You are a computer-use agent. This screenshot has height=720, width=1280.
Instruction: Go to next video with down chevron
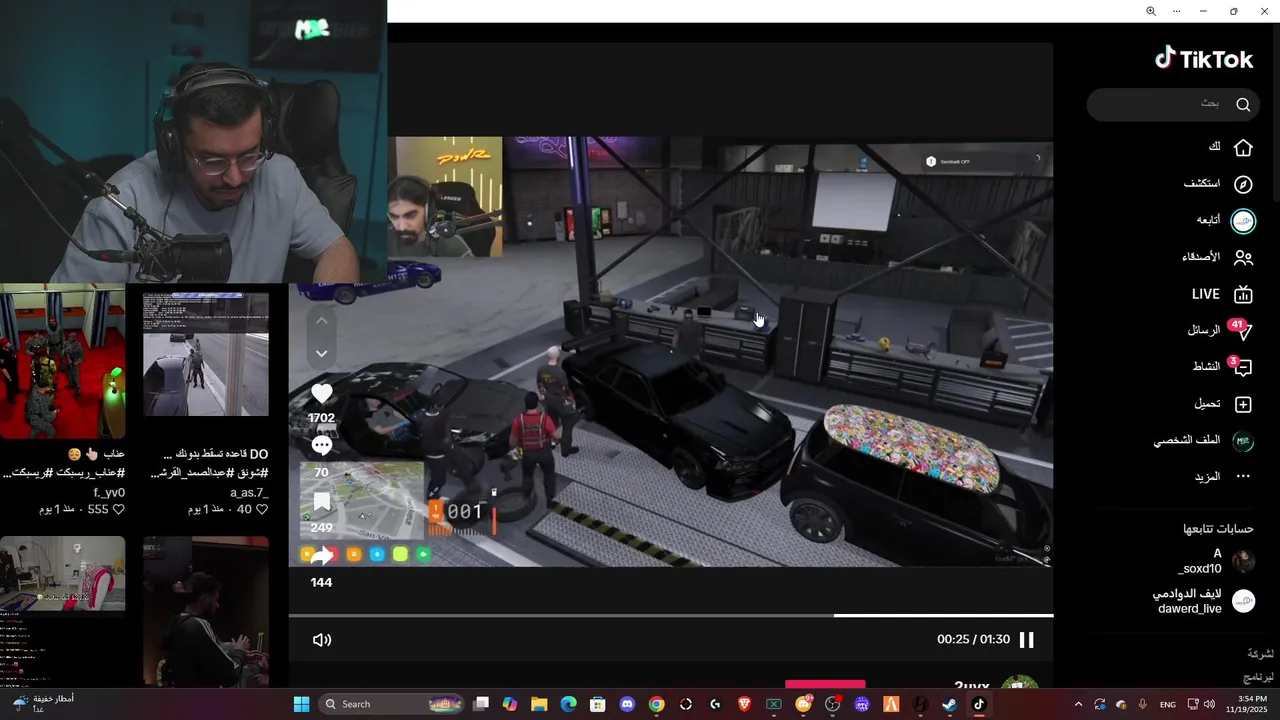[321, 353]
